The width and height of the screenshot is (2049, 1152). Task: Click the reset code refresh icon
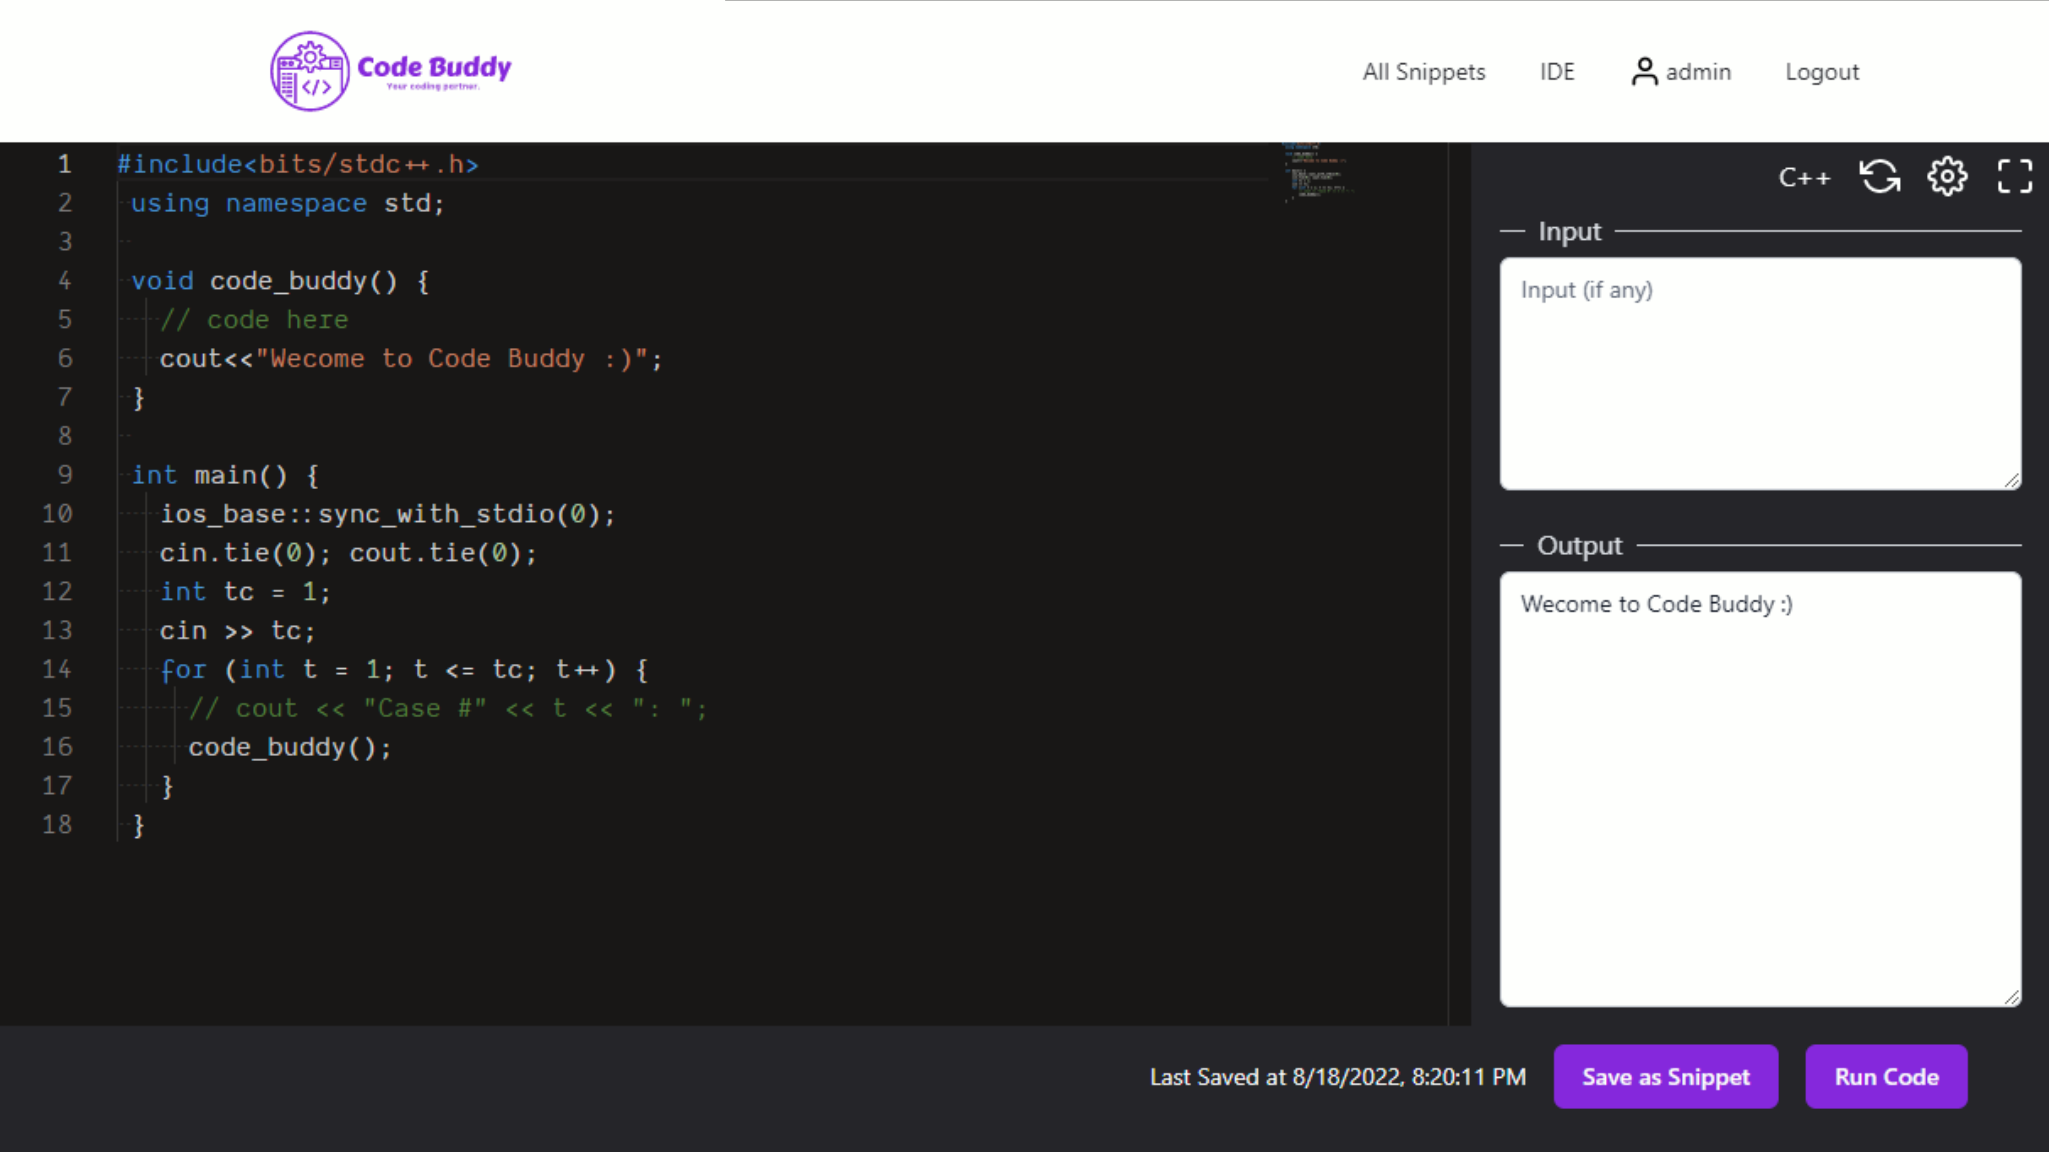[x=1879, y=177]
